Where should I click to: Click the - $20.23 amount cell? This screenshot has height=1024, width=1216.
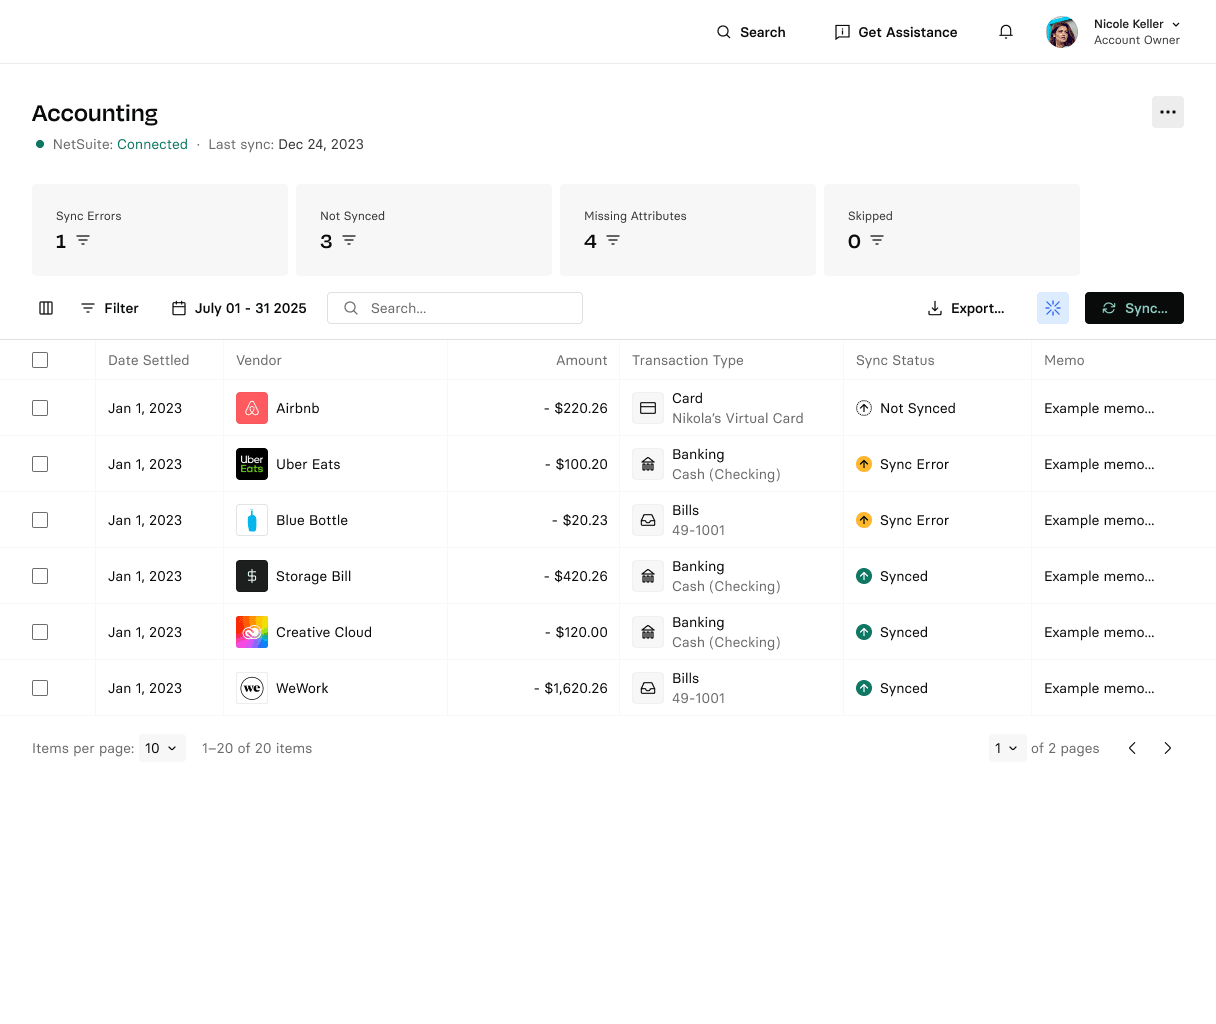coord(580,520)
